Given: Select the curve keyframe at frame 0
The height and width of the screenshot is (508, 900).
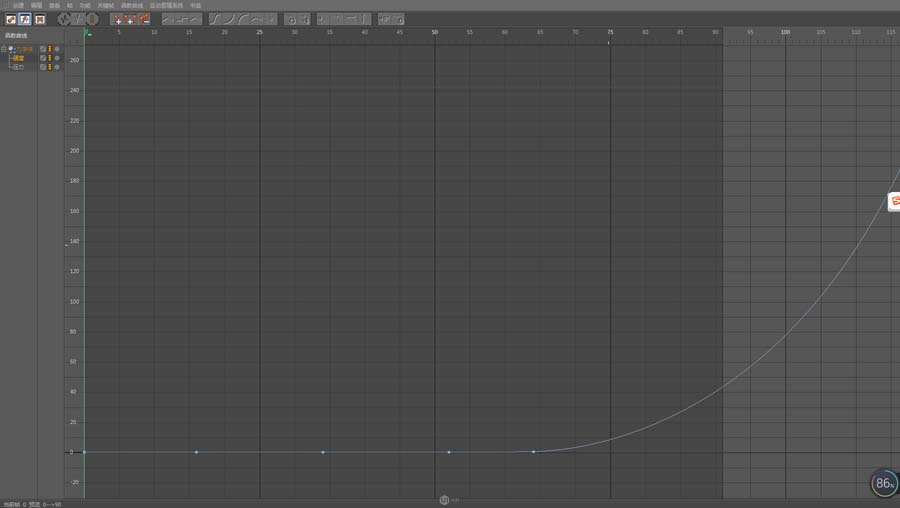Looking at the screenshot, I should click(x=84, y=452).
